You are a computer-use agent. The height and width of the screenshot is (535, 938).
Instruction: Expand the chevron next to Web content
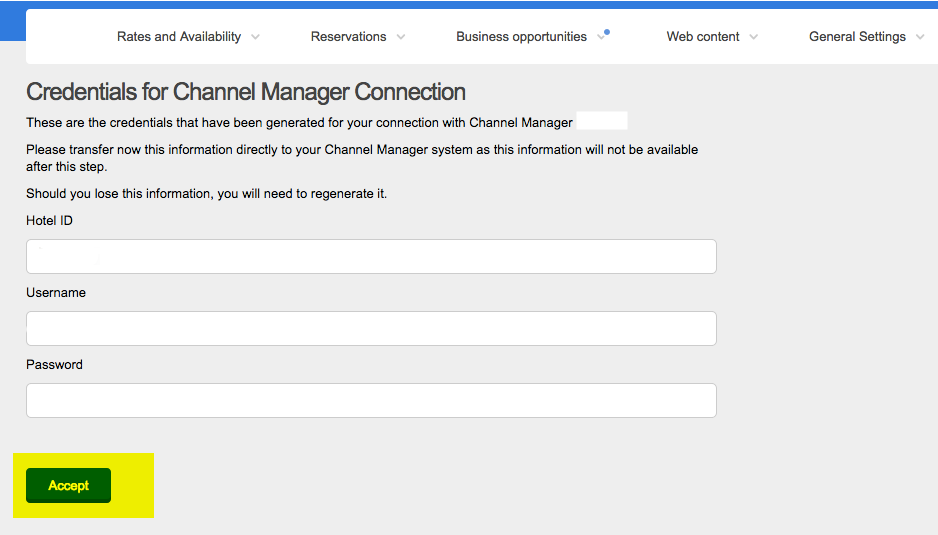(754, 37)
